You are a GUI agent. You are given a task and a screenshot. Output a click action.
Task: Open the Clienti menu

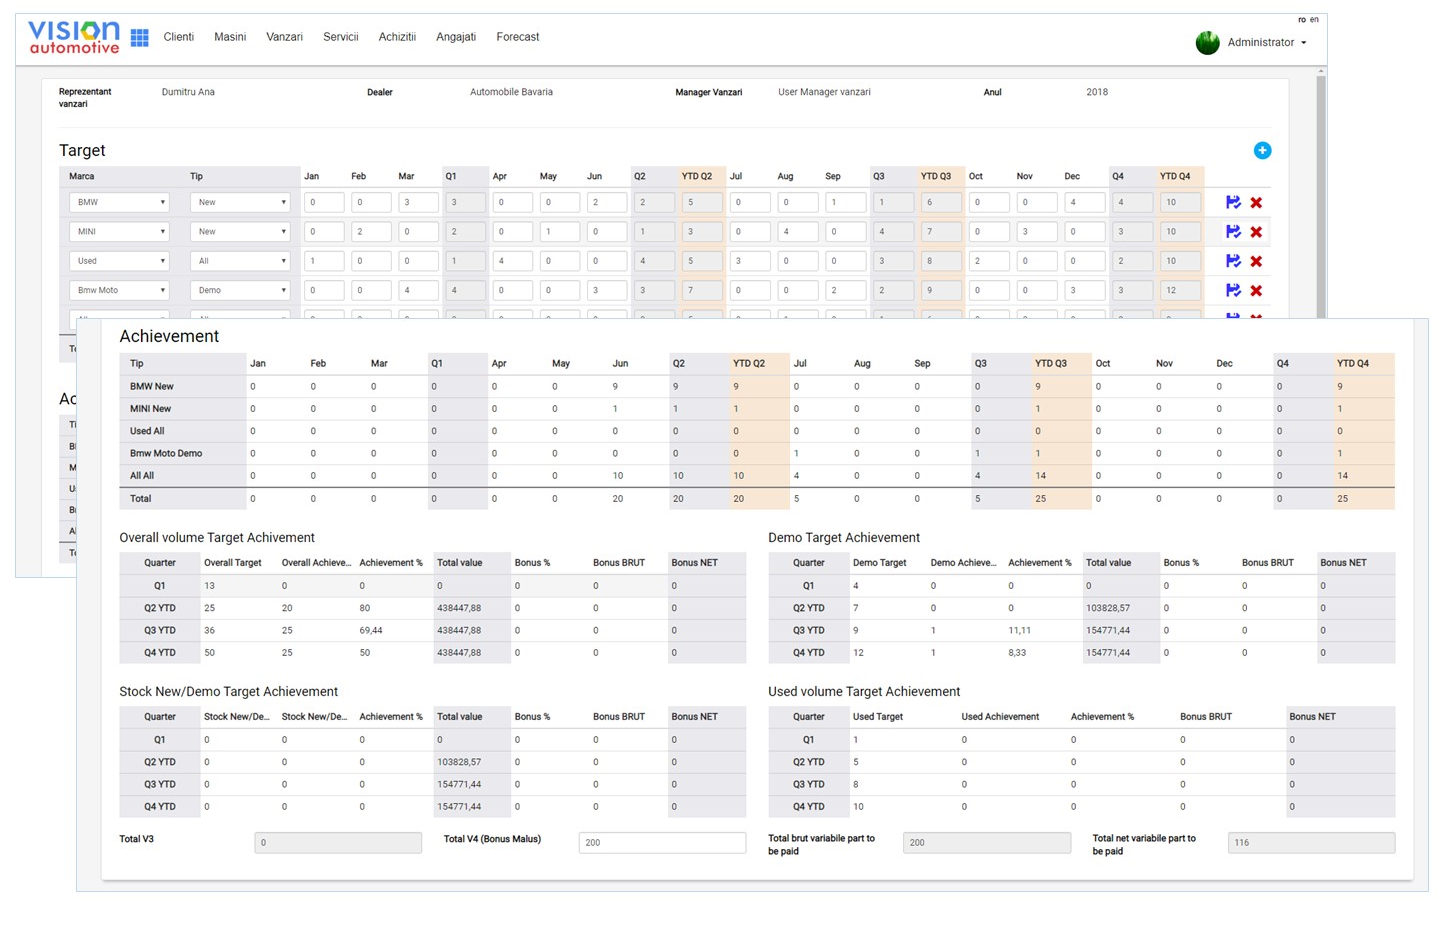(178, 37)
